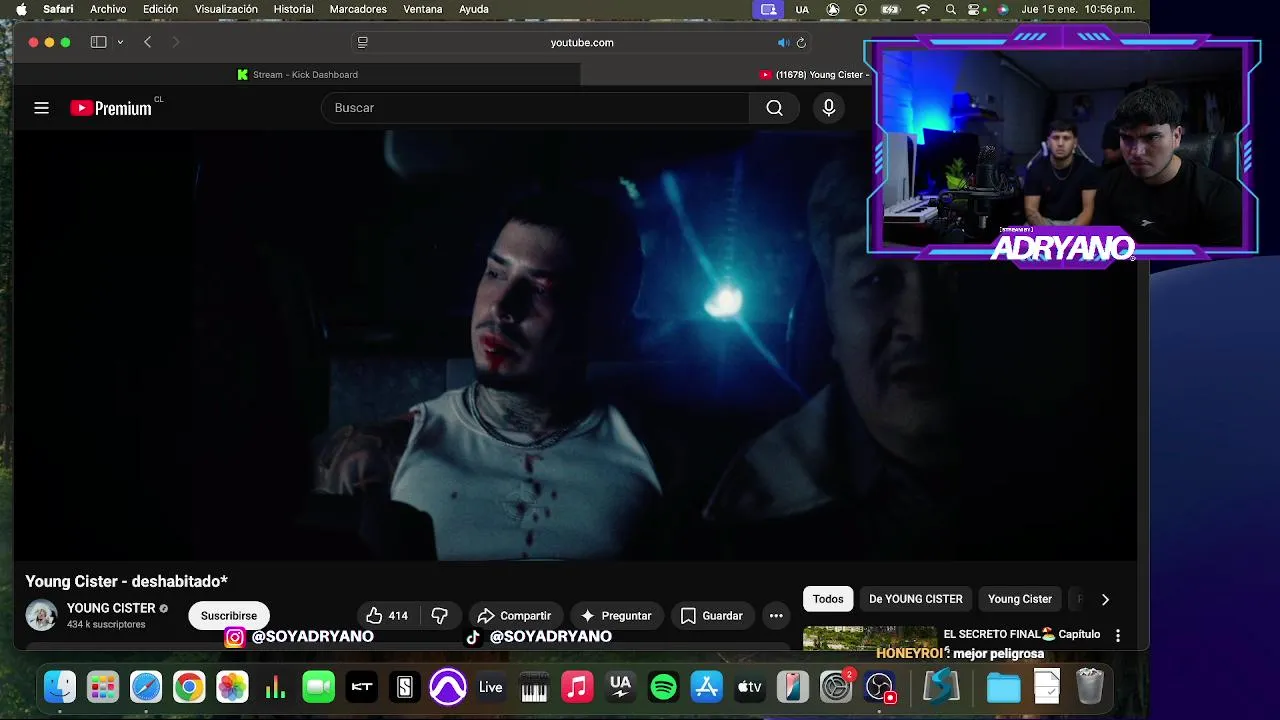The height and width of the screenshot is (720, 1280).
Task: Open options for EL SECRETO FINAL video
Action: click(1118, 635)
